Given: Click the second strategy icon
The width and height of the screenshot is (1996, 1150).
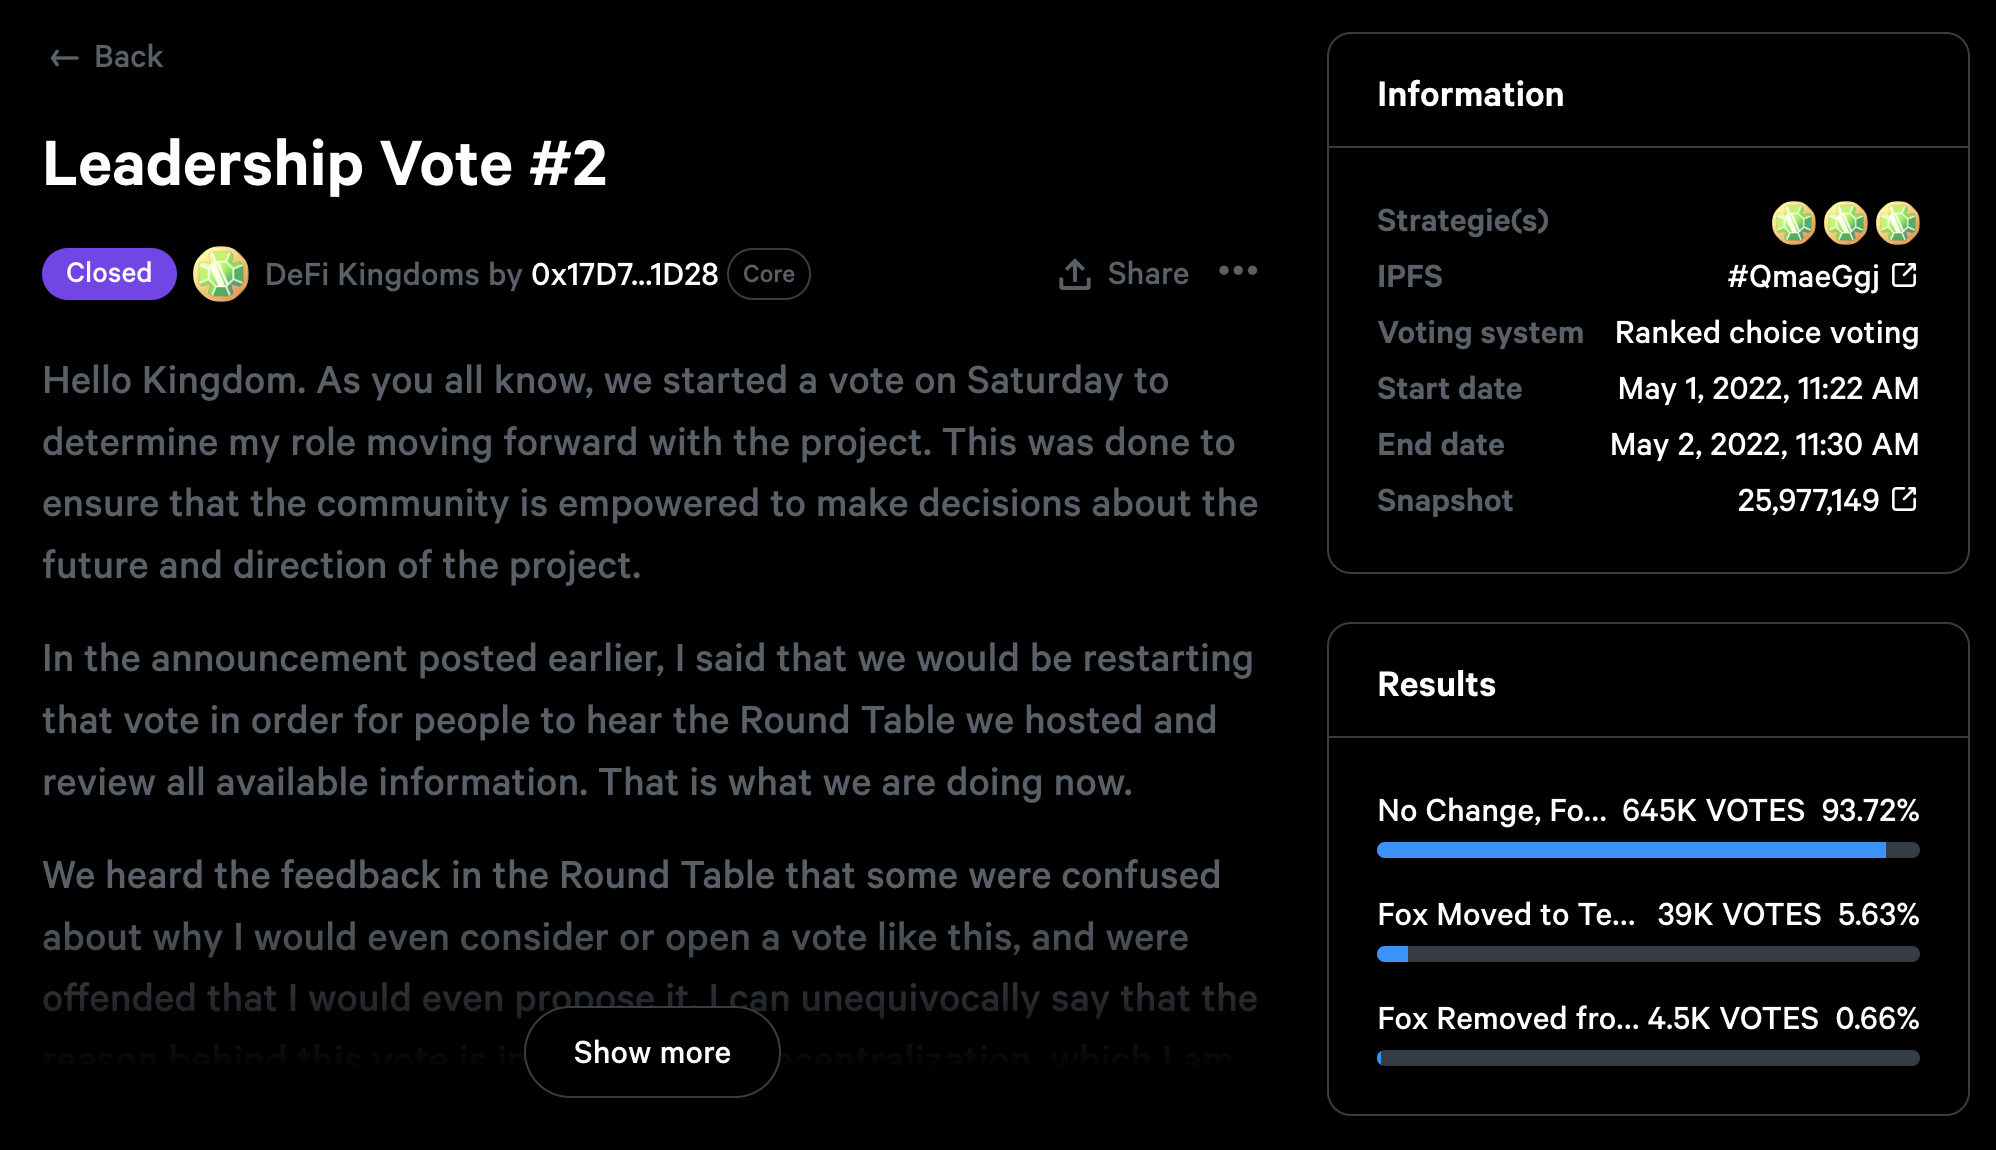Looking at the screenshot, I should point(1845,222).
